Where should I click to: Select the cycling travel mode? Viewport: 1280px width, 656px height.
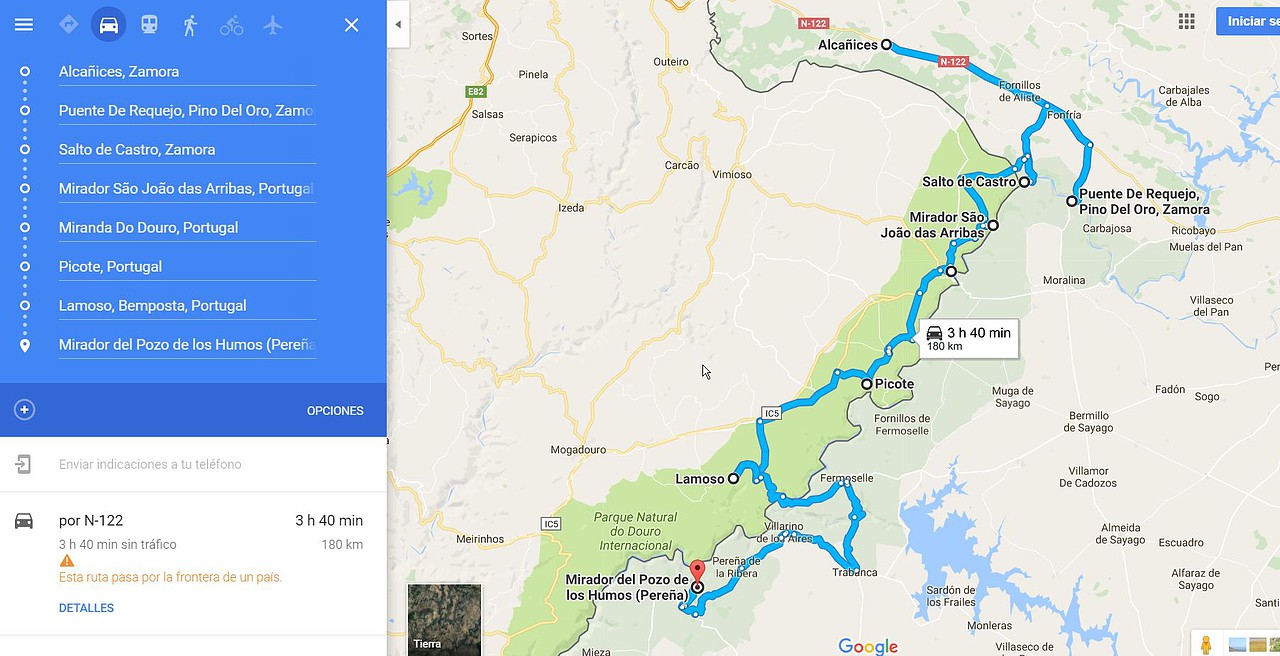[231, 25]
